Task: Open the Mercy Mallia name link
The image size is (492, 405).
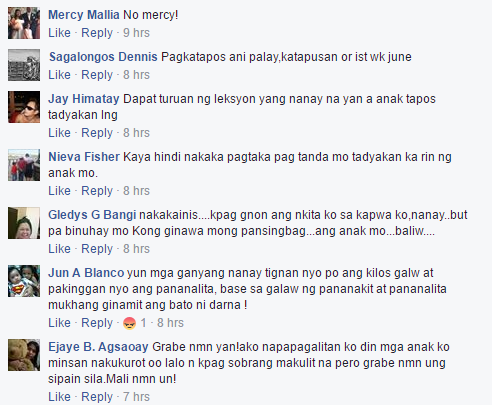Action: 84,15
